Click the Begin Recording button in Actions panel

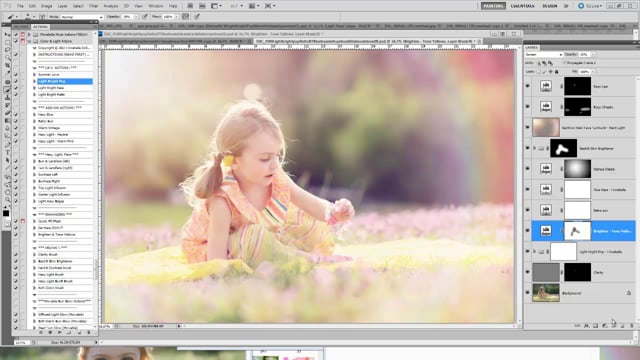(x=50, y=333)
